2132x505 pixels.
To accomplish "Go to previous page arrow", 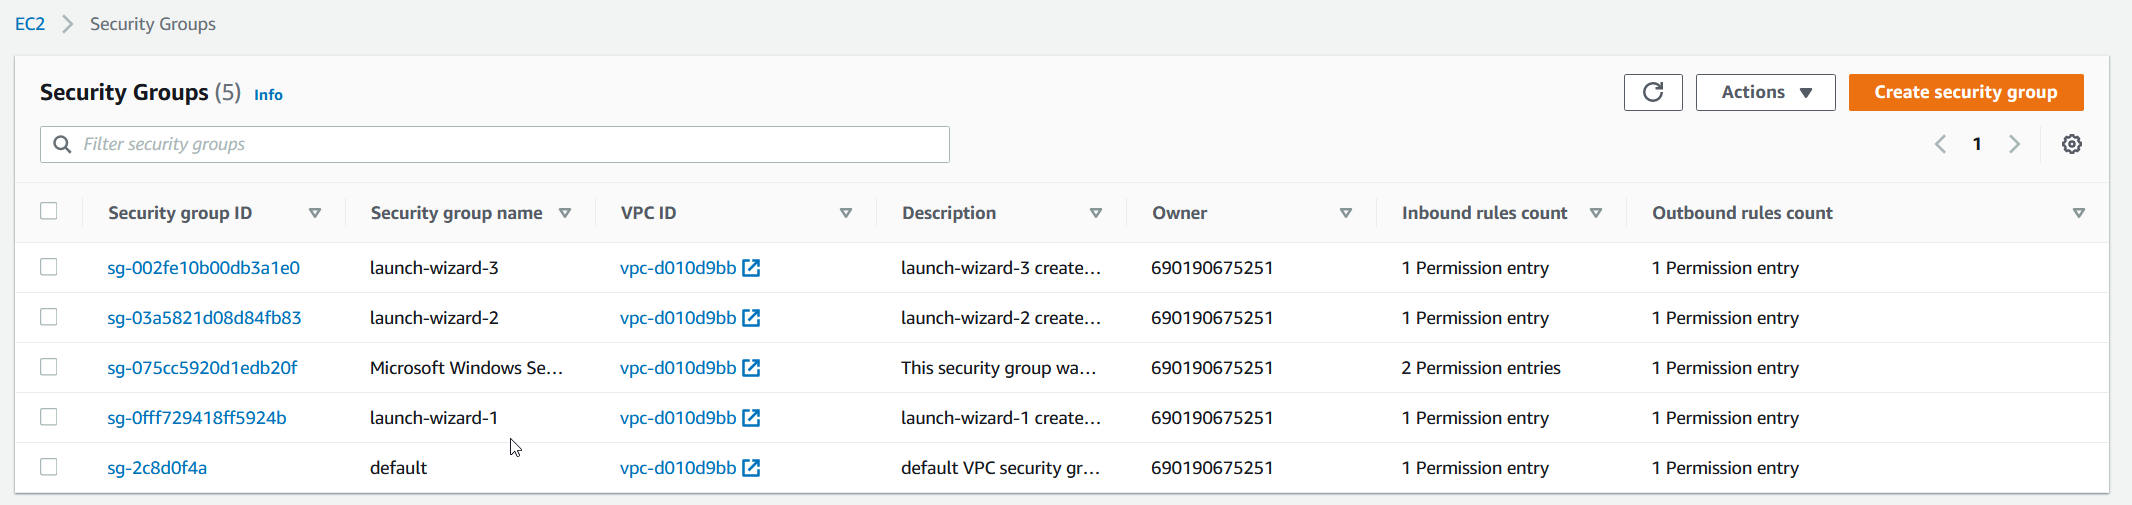I will (1940, 144).
